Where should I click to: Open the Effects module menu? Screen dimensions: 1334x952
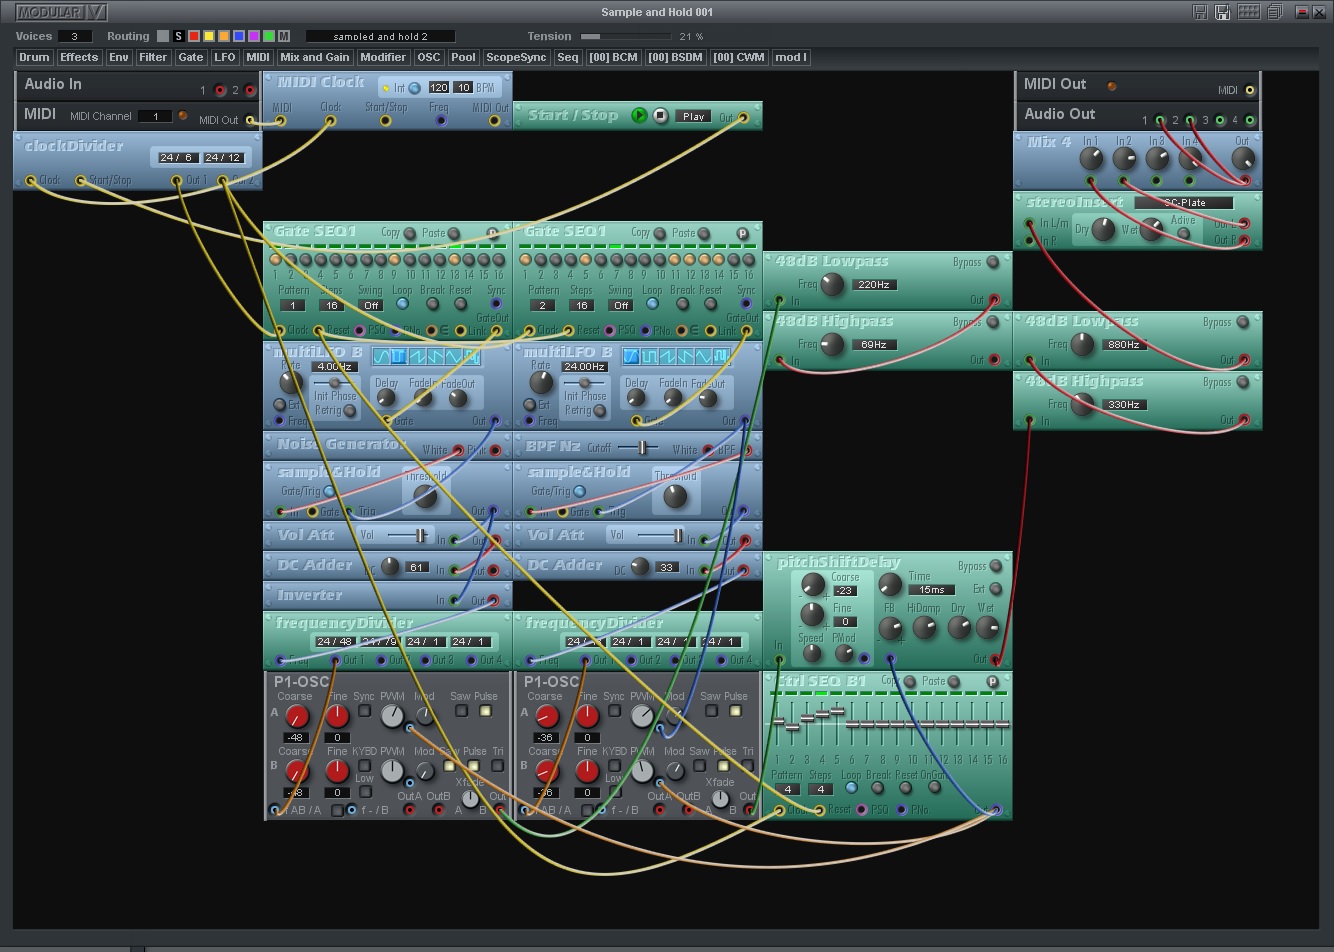coord(79,57)
